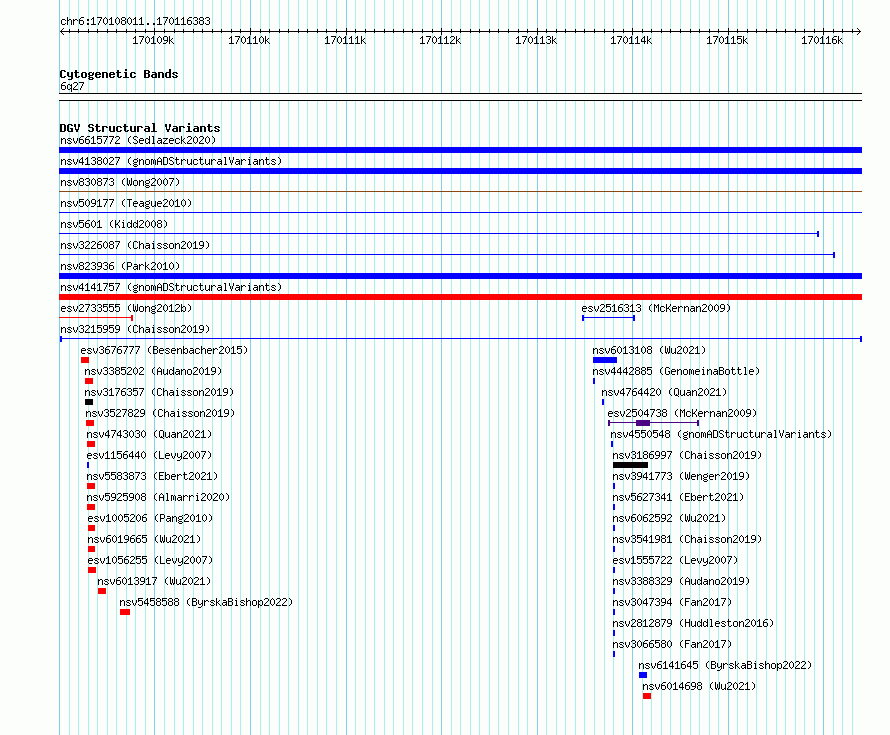Open nsv4764420 (Quan2021) label
Screen dimensions: 890x735
pos(664,392)
